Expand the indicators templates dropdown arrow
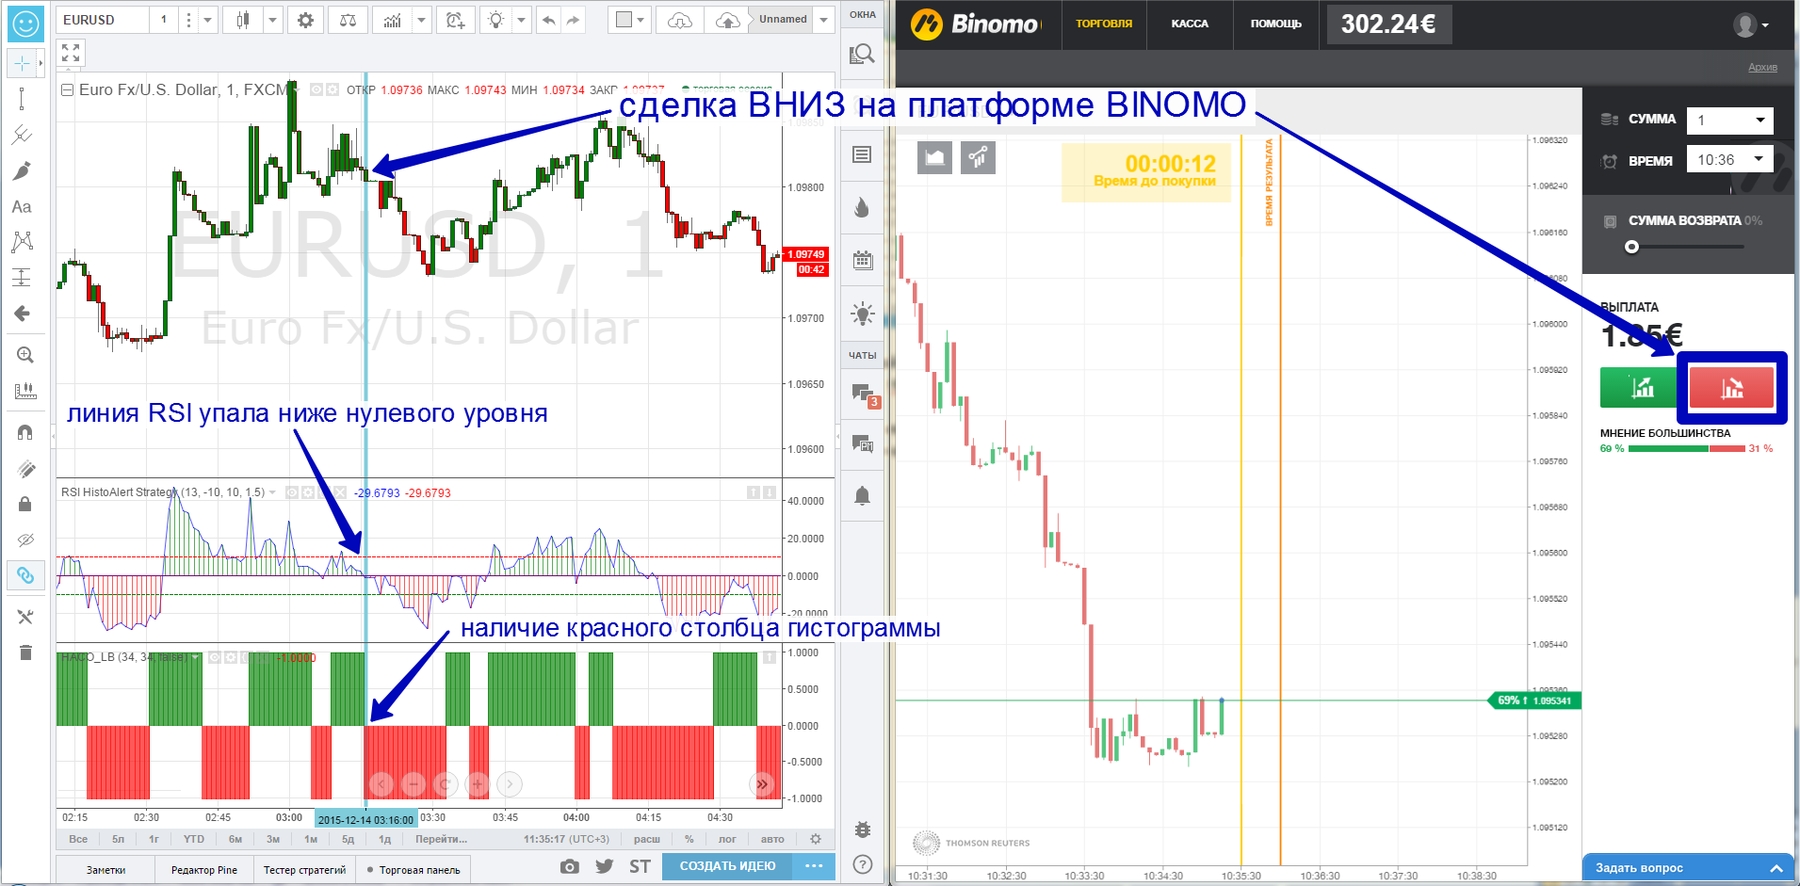 (x=421, y=20)
